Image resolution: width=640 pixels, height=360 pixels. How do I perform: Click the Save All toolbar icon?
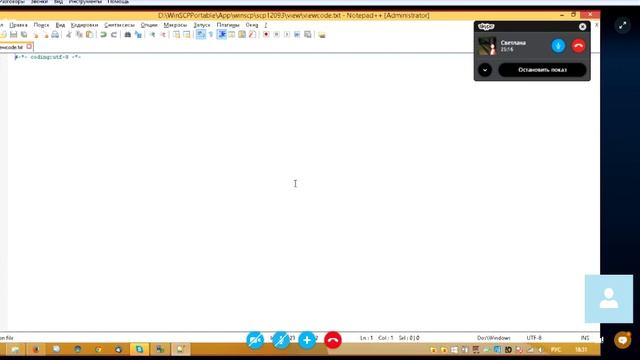pos(24,35)
